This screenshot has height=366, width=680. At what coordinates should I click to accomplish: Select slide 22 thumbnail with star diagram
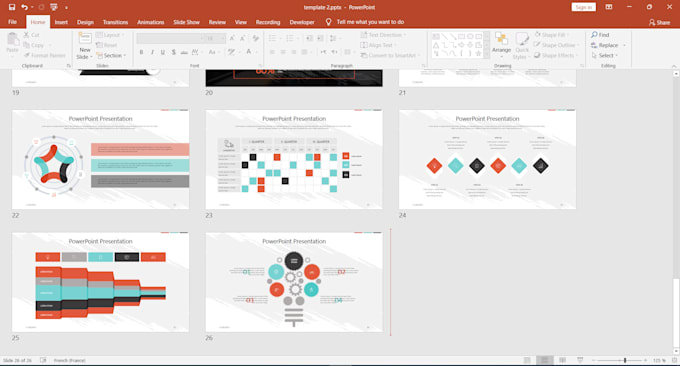pos(101,159)
